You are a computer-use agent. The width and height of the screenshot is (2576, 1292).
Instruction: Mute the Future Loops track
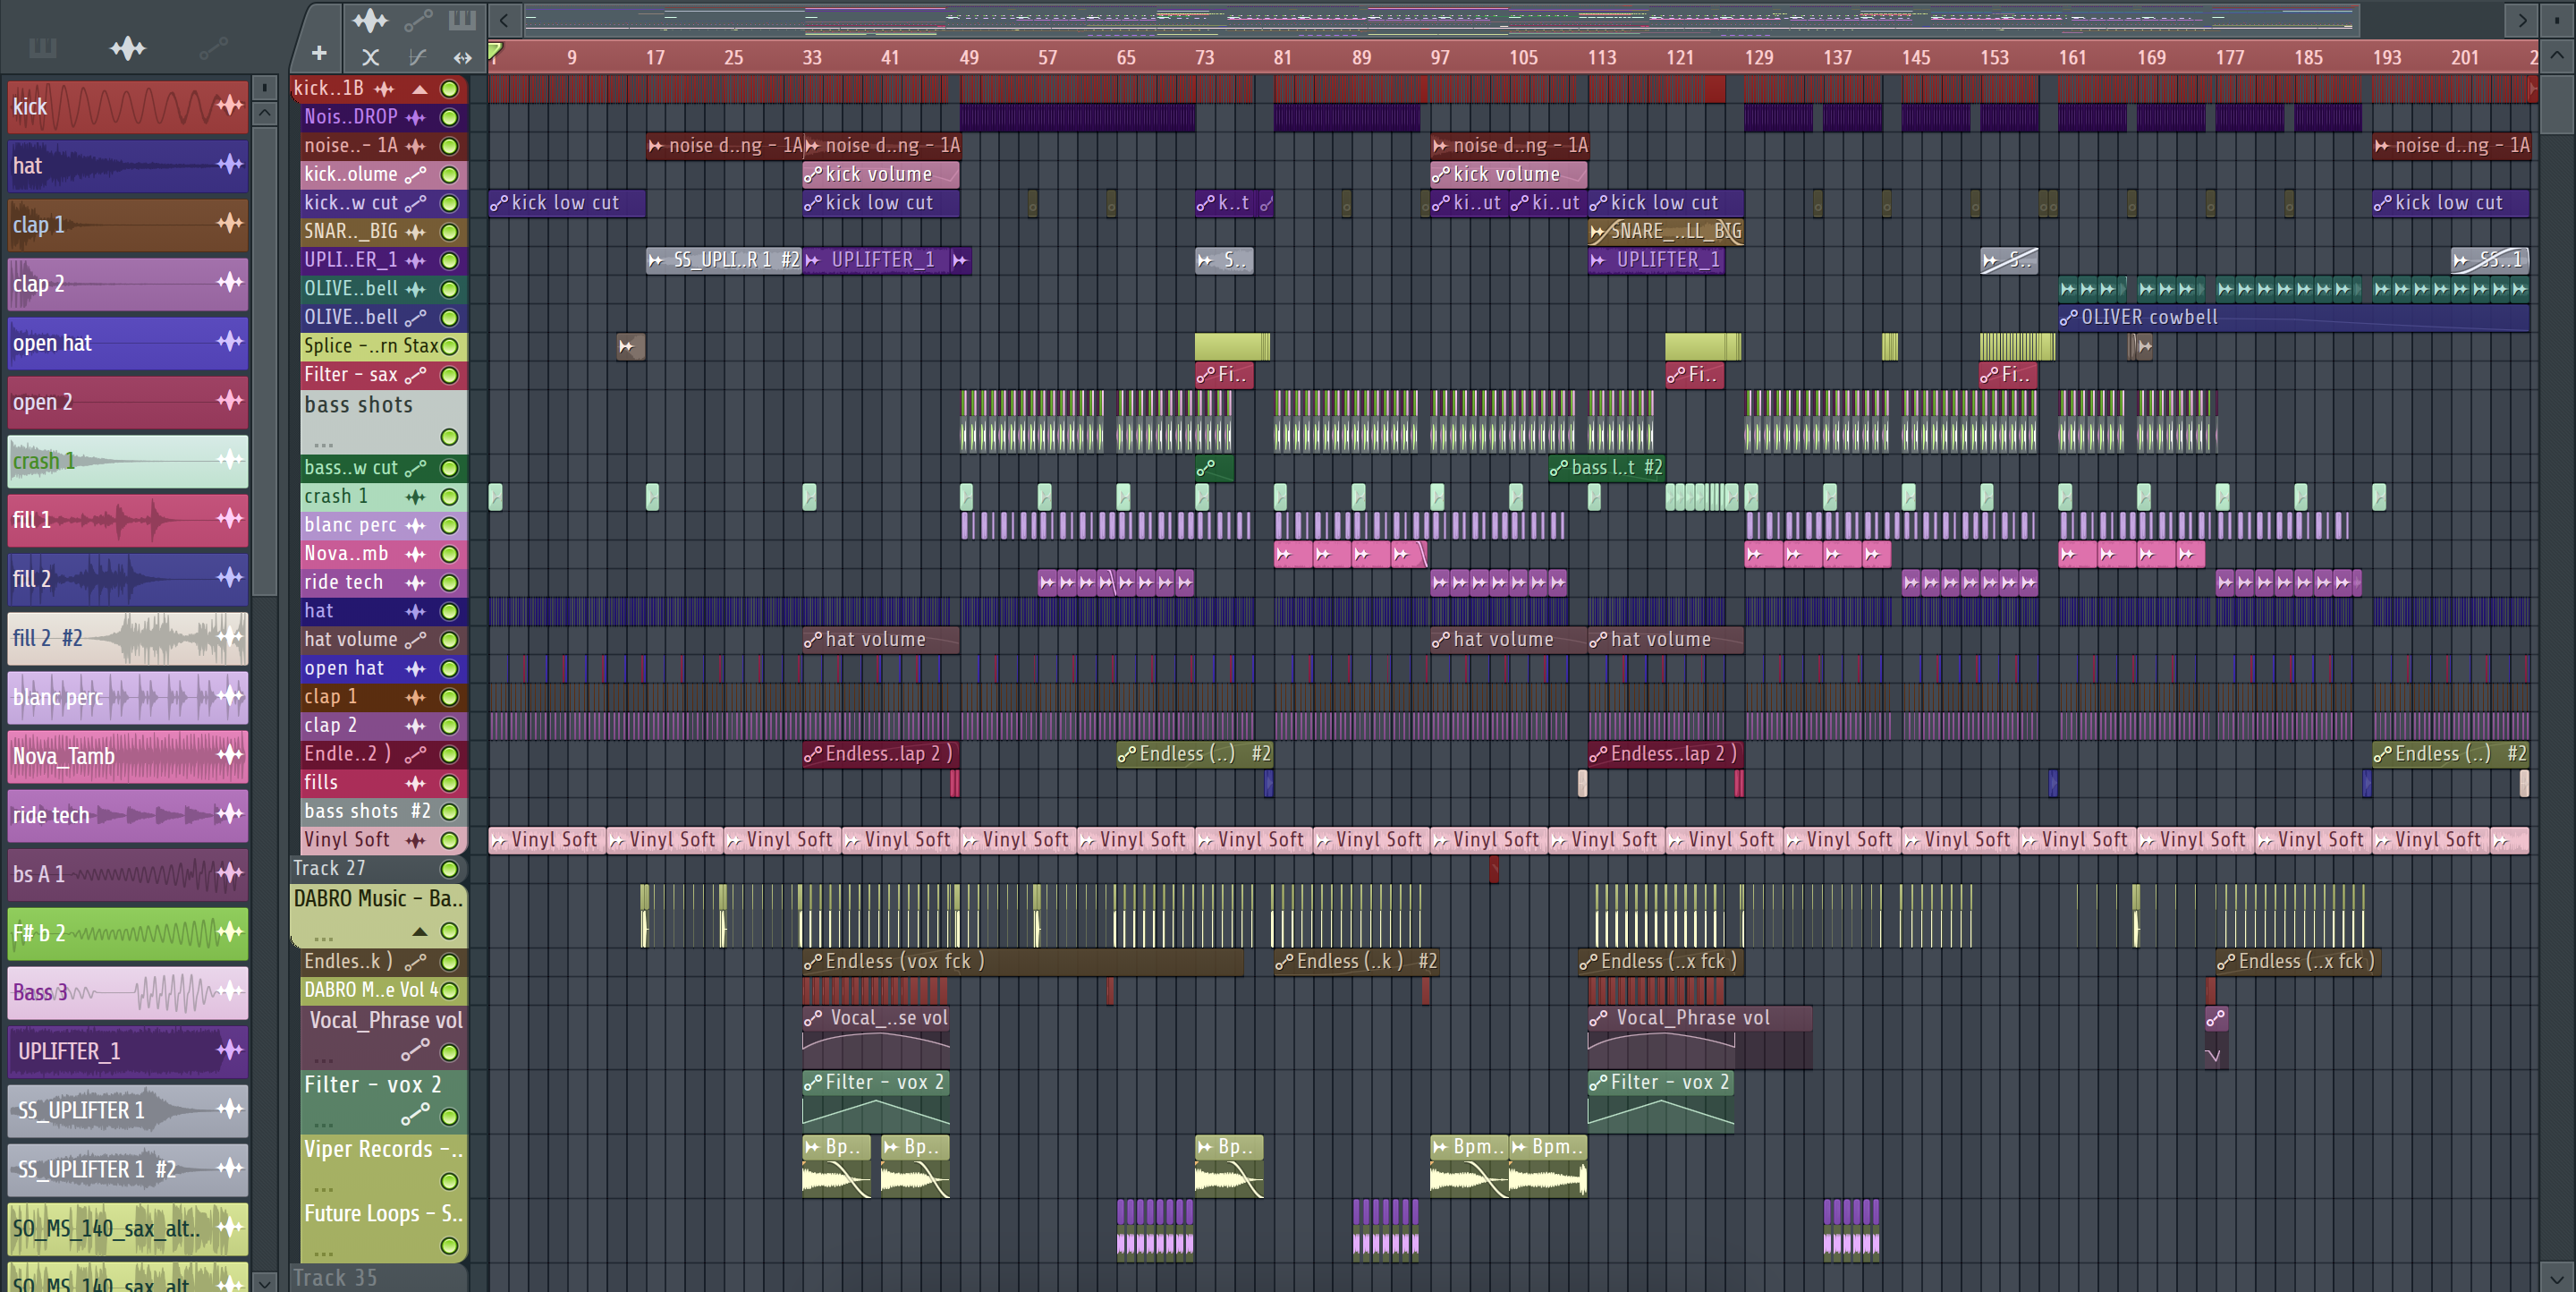450,1245
